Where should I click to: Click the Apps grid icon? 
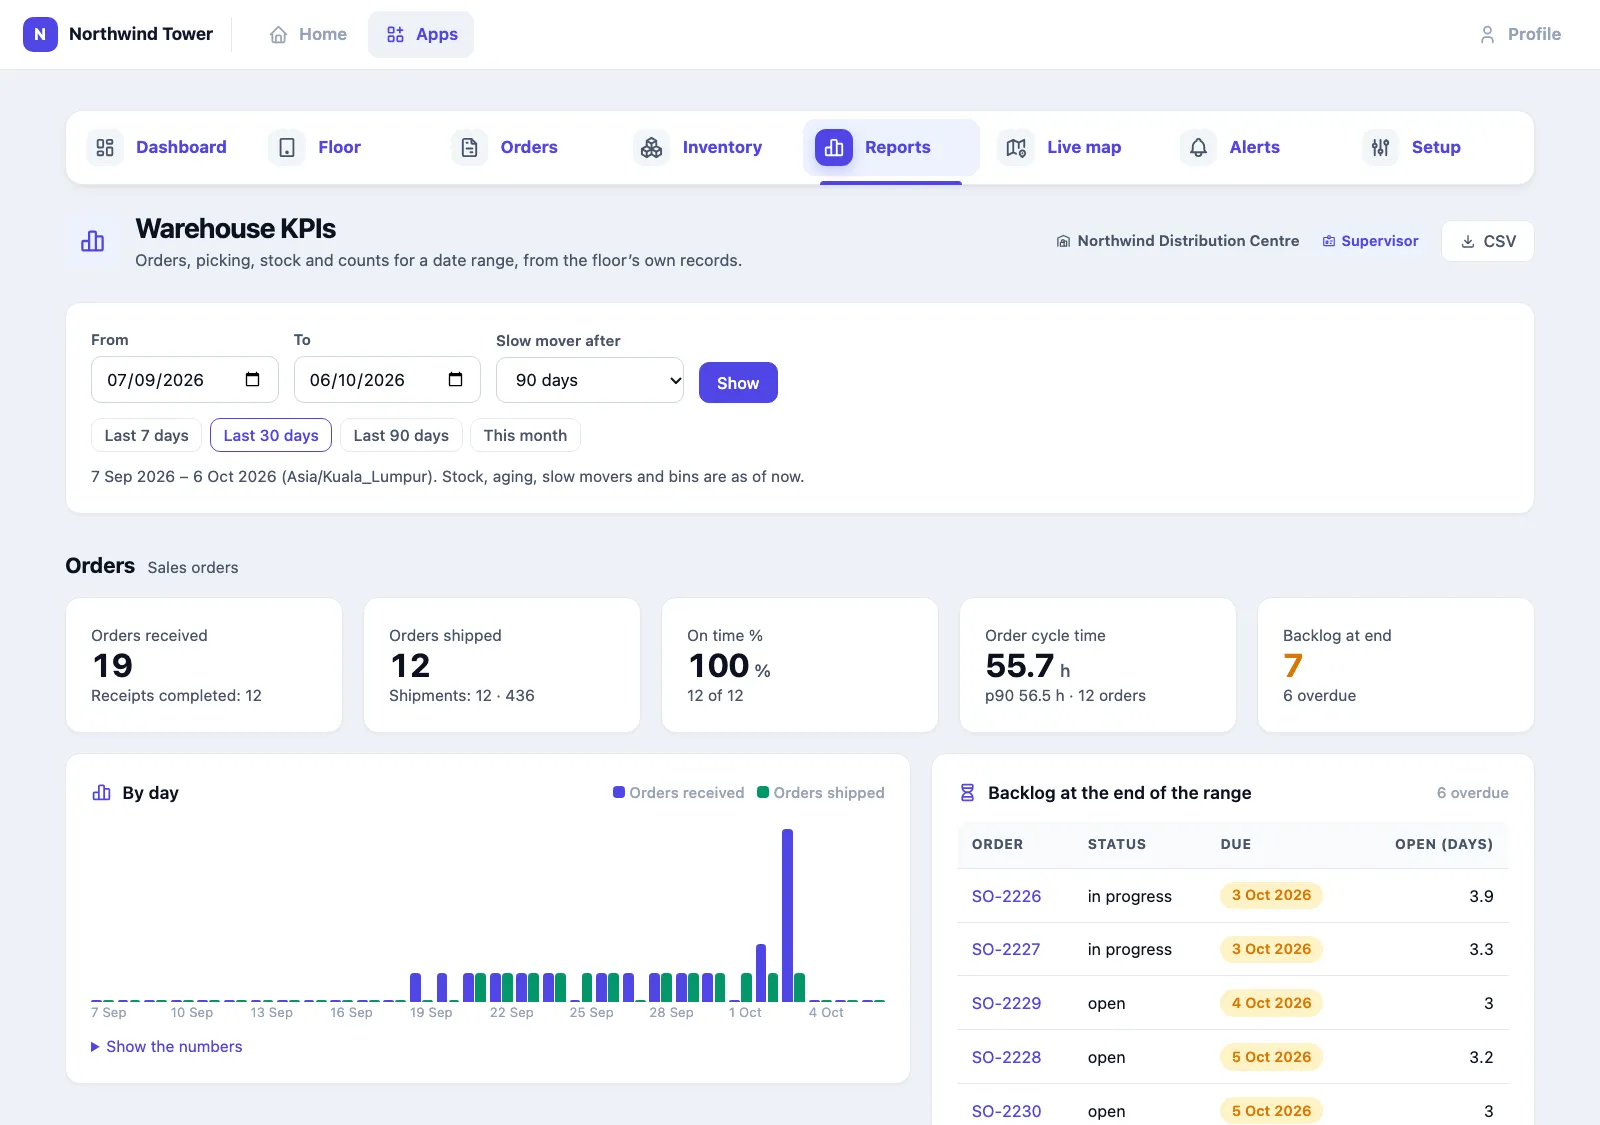click(396, 35)
